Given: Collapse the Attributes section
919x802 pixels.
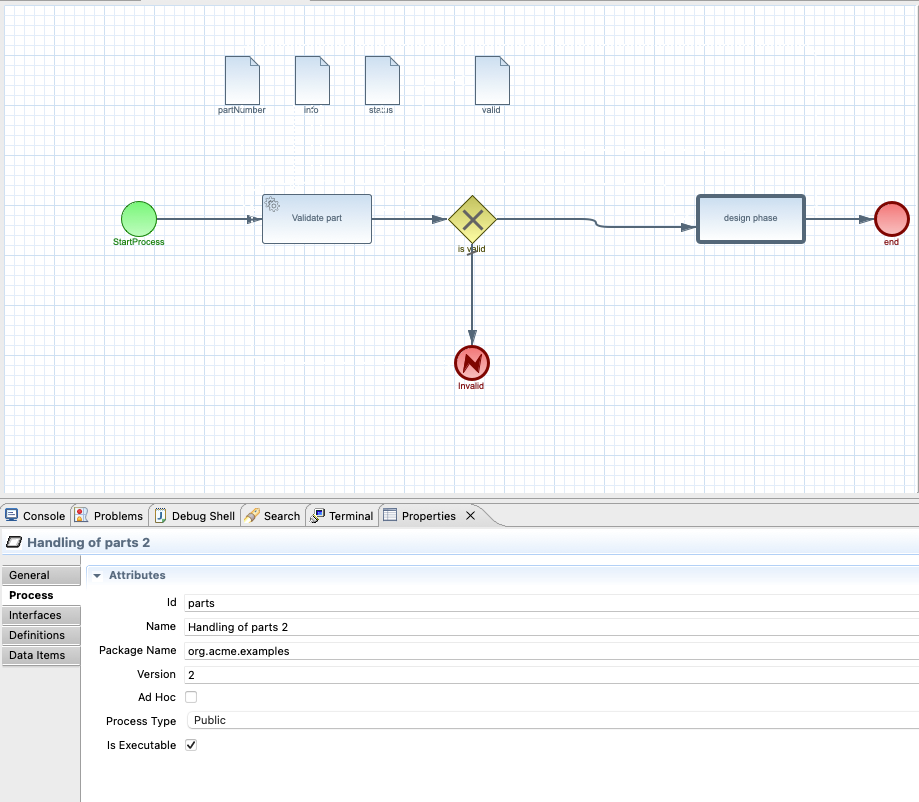Looking at the screenshot, I should (x=97, y=576).
